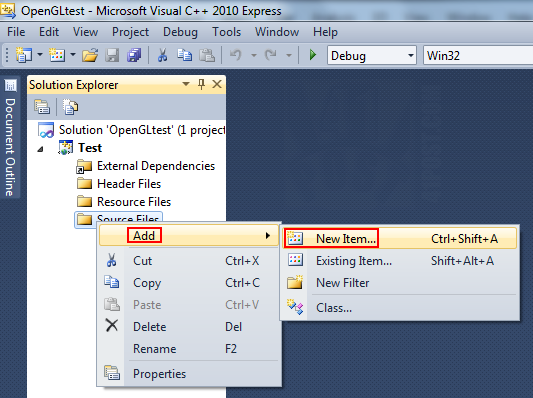Choose Properties from the context menu
The image size is (533, 398).
click(x=189, y=374)
